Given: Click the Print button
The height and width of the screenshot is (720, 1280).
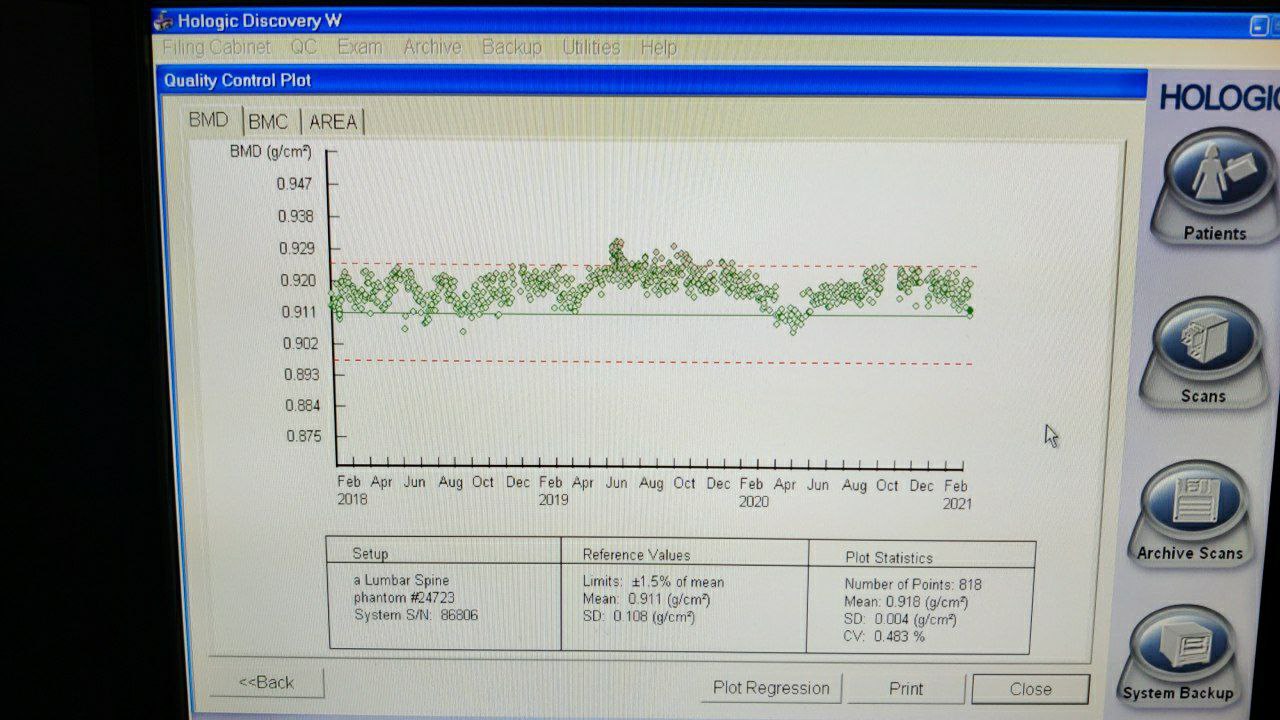Looking at the screenshot, I should pyautogui.click(x=906, y=689).
